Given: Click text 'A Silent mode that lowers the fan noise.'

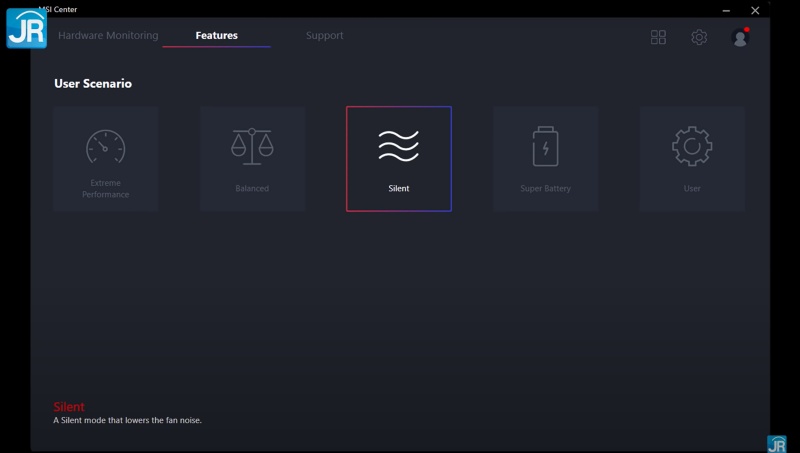Looking at the screenshot, I should coord(128,420).
